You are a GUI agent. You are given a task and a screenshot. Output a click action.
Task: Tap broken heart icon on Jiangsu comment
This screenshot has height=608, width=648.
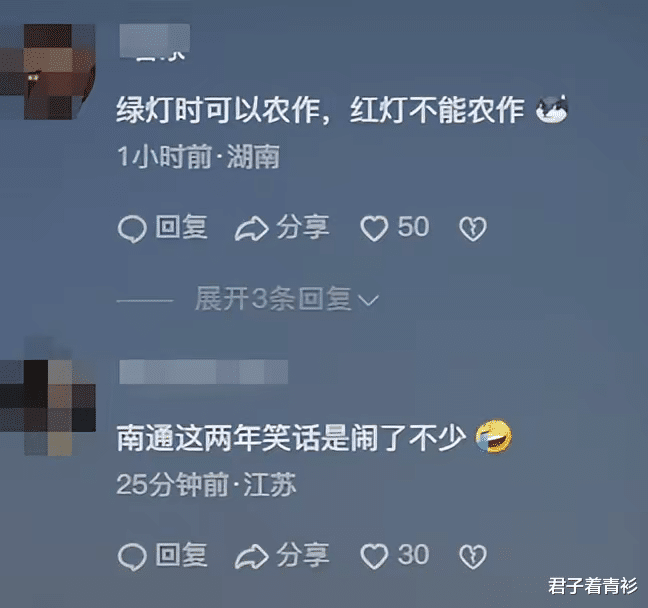click(x=473, y=556)
